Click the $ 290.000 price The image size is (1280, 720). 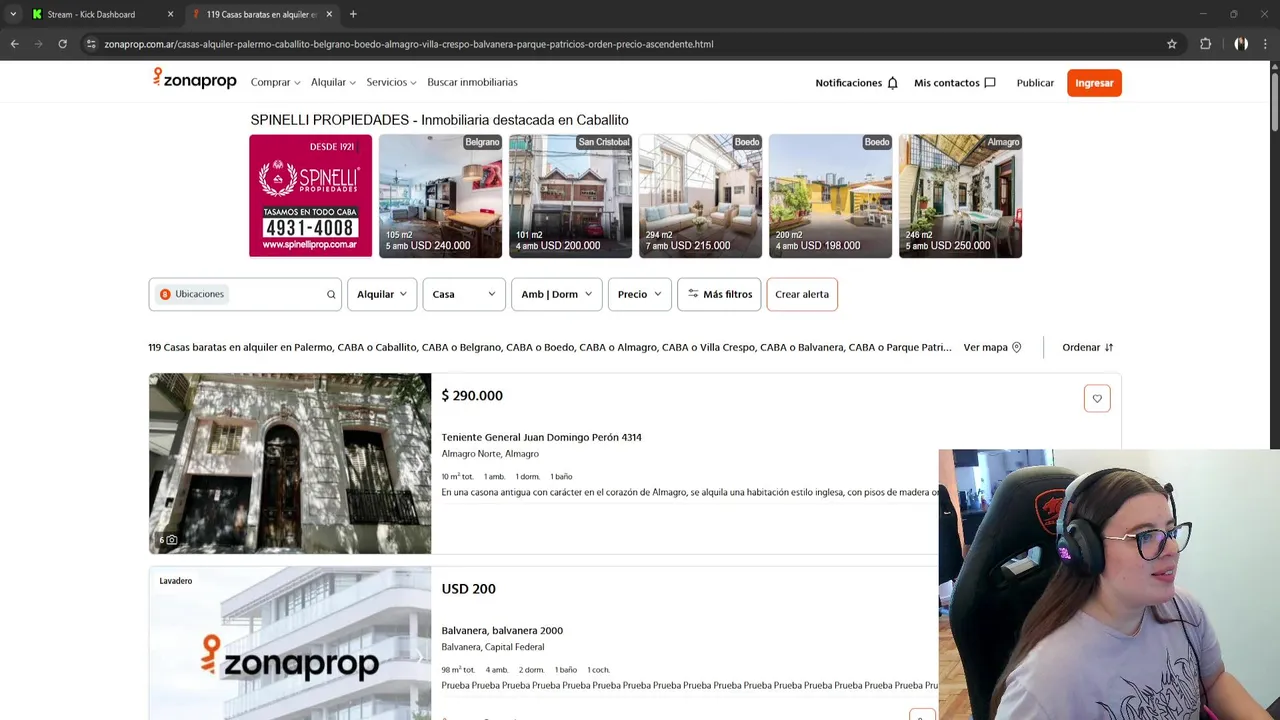tap(472, 395)
